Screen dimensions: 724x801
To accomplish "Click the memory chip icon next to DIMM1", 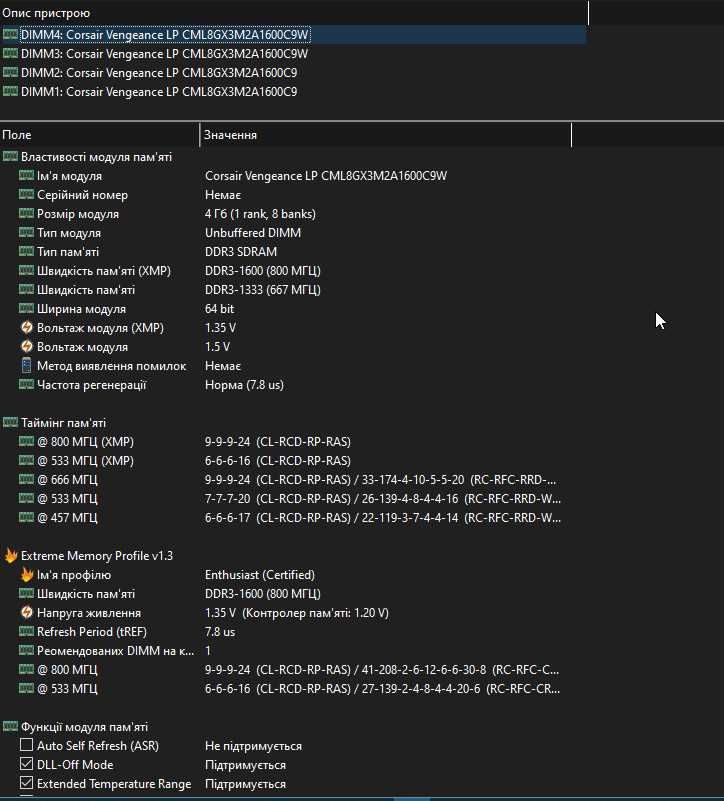I will [x=10, y=91].
